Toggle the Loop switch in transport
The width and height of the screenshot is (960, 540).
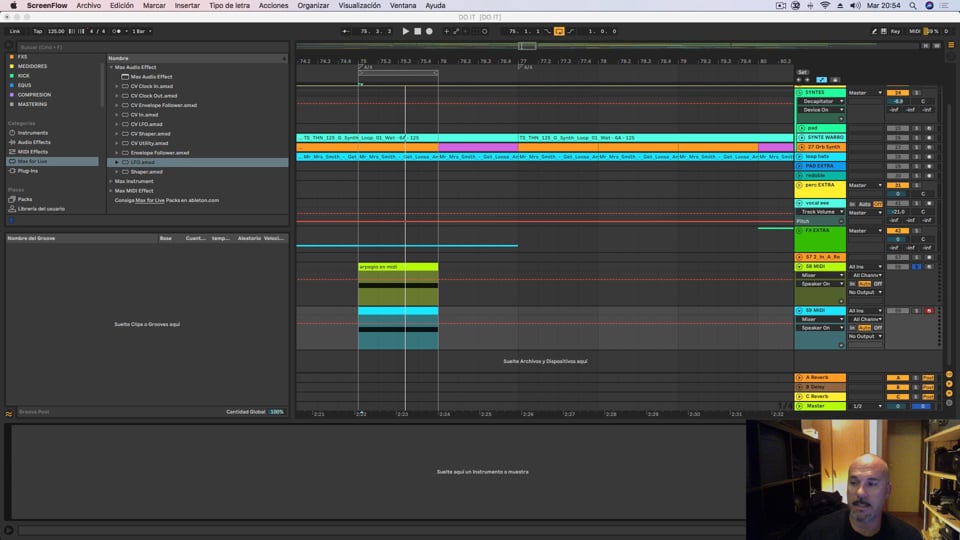pos(559,31)
